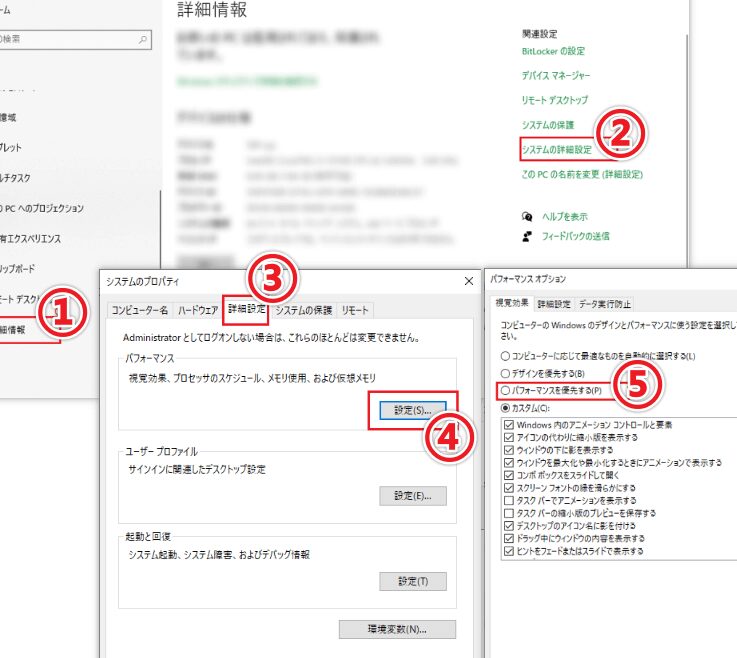Click the feedback icon beside フィードバックの送信
Screen dimensions: 737x658
[x=527, y=236]
